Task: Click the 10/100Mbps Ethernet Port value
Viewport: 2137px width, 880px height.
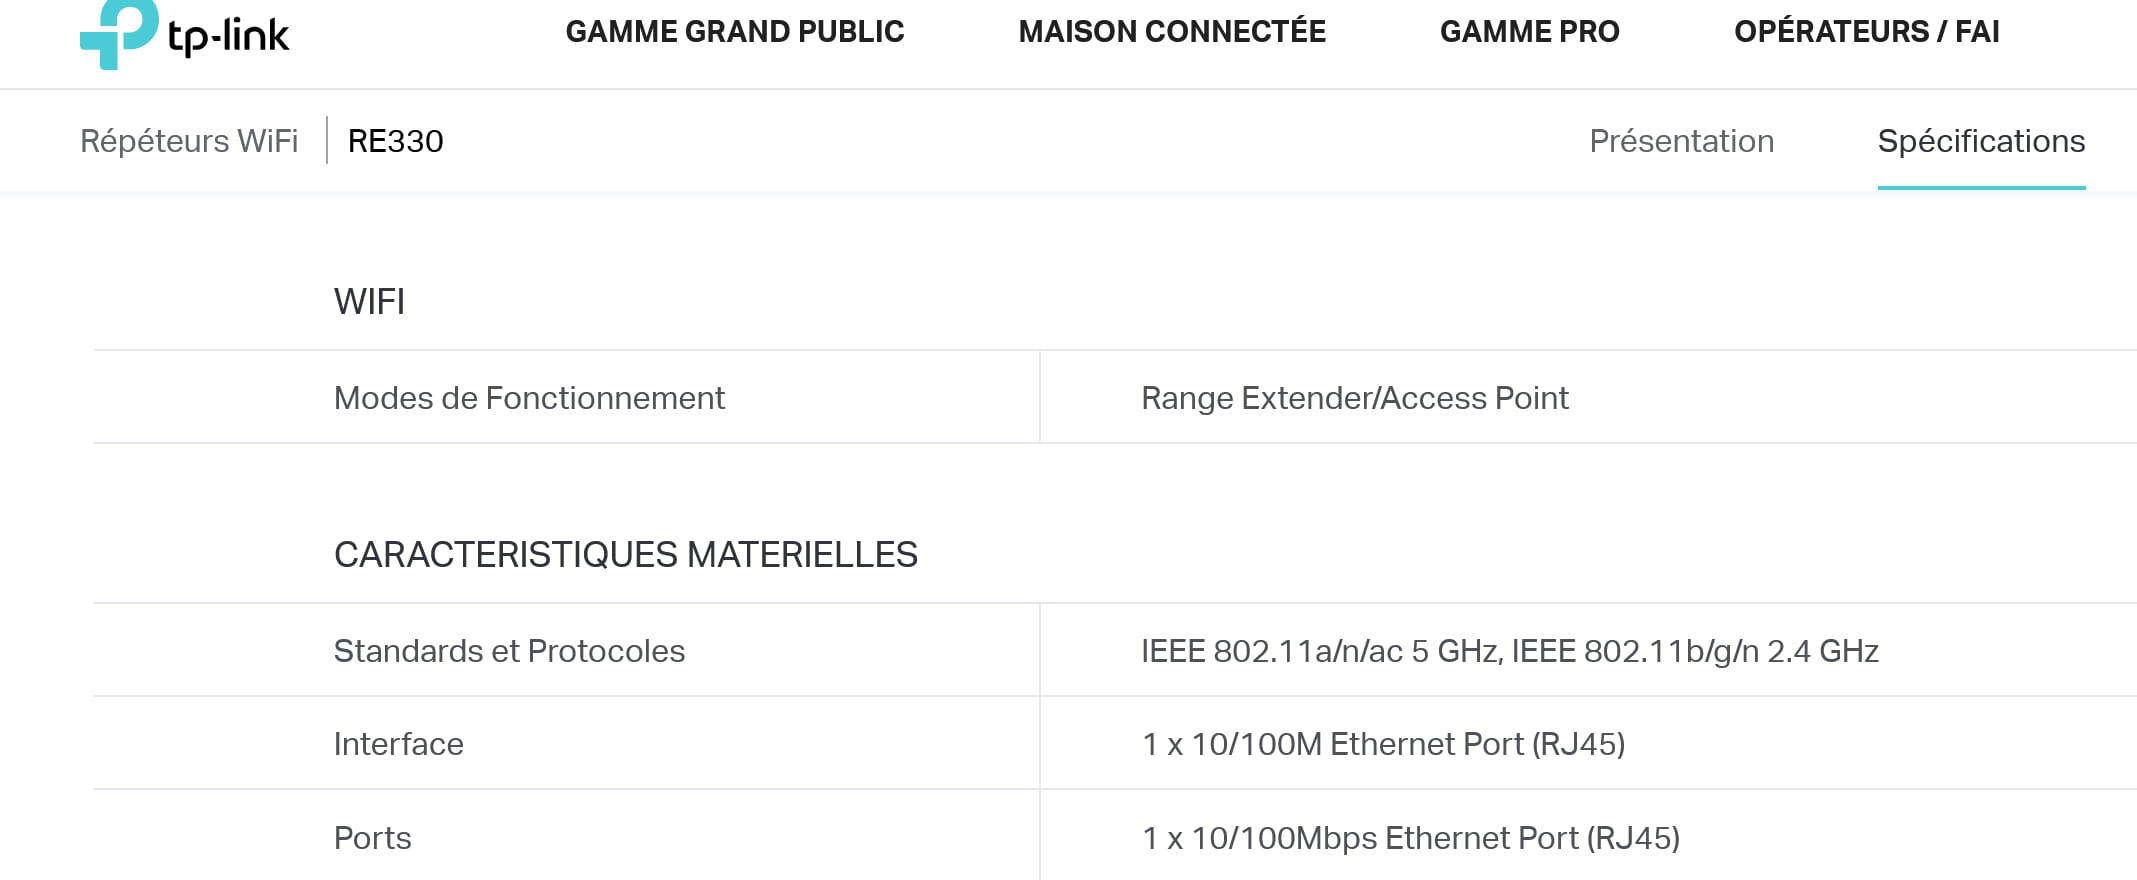Action: [x=1411, y=838]
